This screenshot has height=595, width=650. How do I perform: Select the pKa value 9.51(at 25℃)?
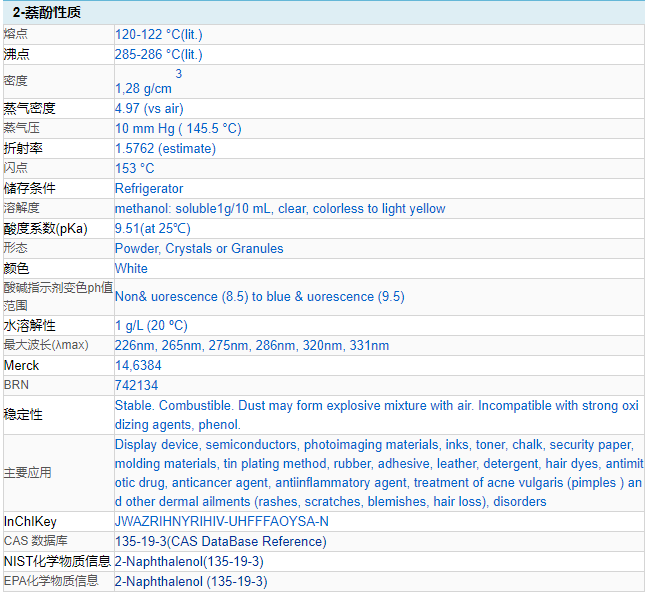tap(152, 228)
